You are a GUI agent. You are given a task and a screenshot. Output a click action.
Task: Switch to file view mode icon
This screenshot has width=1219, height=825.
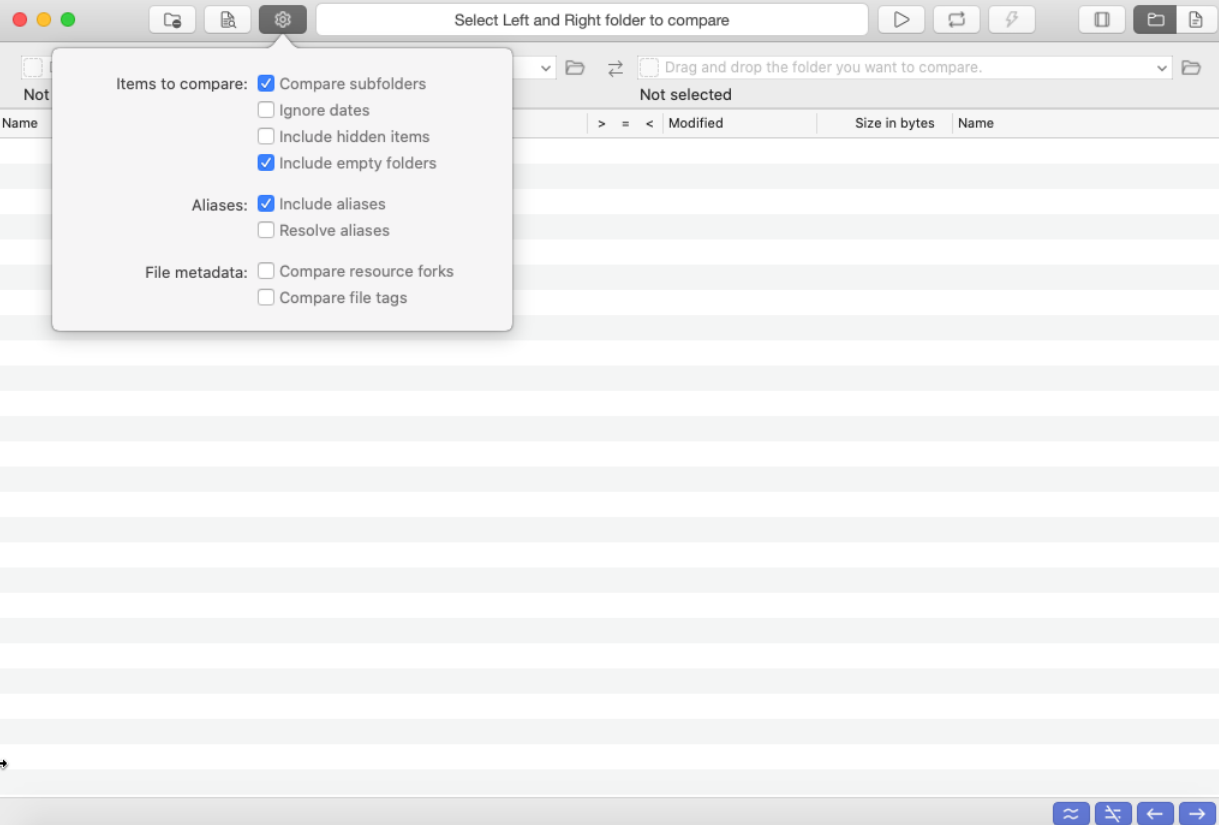click(1195, 20)
